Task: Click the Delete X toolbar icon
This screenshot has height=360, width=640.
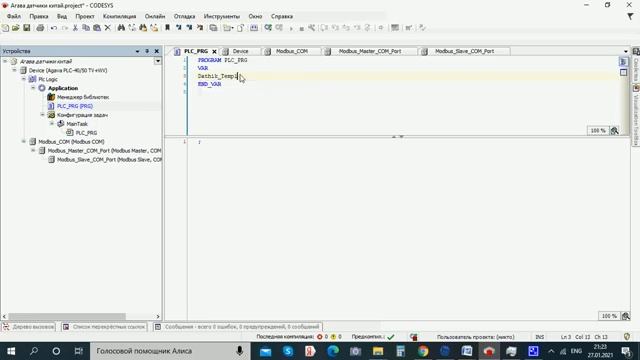Action: (x=107, y=28)
